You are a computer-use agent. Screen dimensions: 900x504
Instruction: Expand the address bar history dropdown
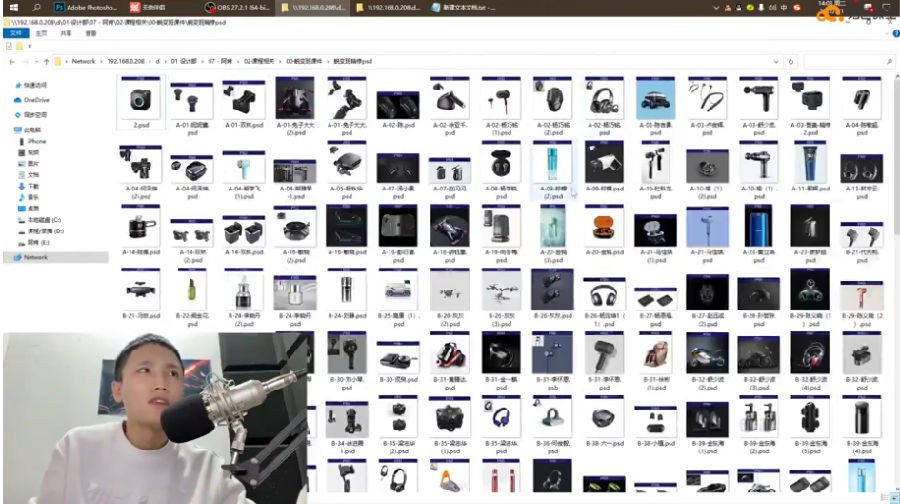(x=775, y=61)
